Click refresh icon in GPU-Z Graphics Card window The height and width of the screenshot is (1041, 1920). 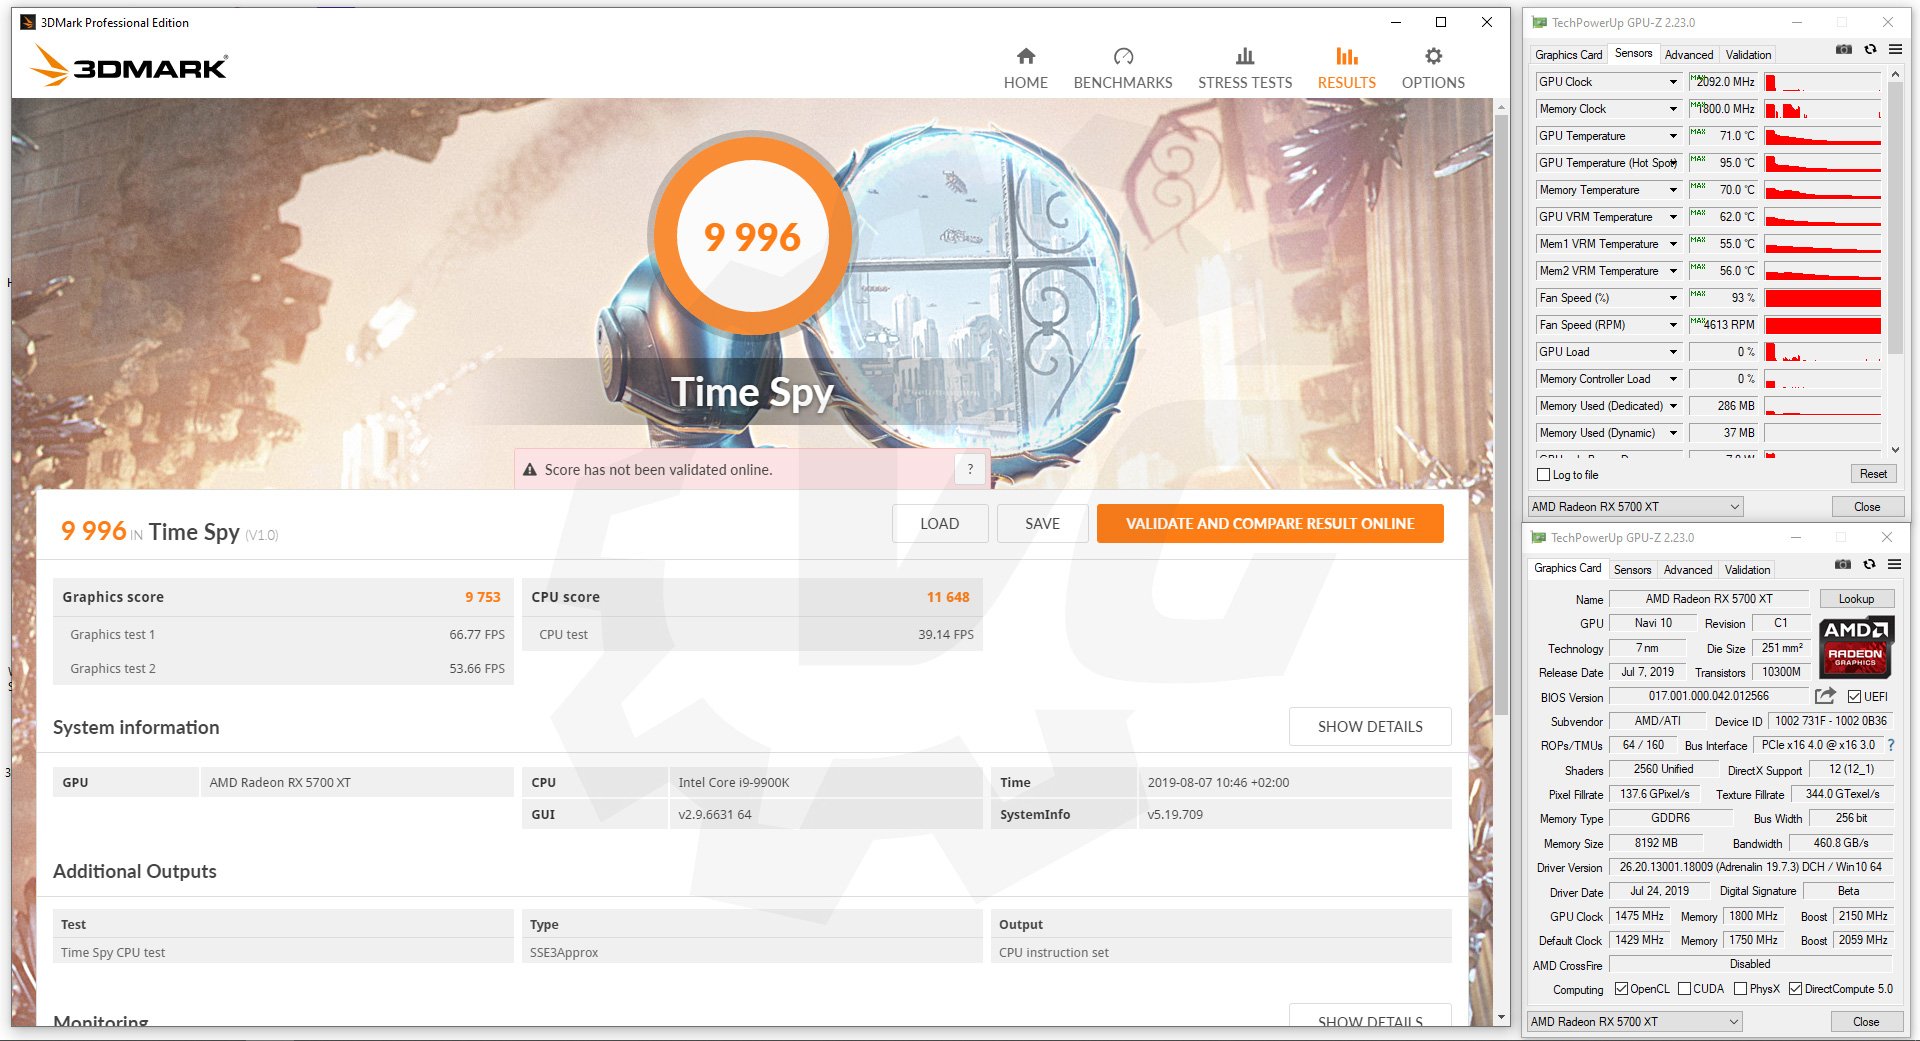point(1869,564)
